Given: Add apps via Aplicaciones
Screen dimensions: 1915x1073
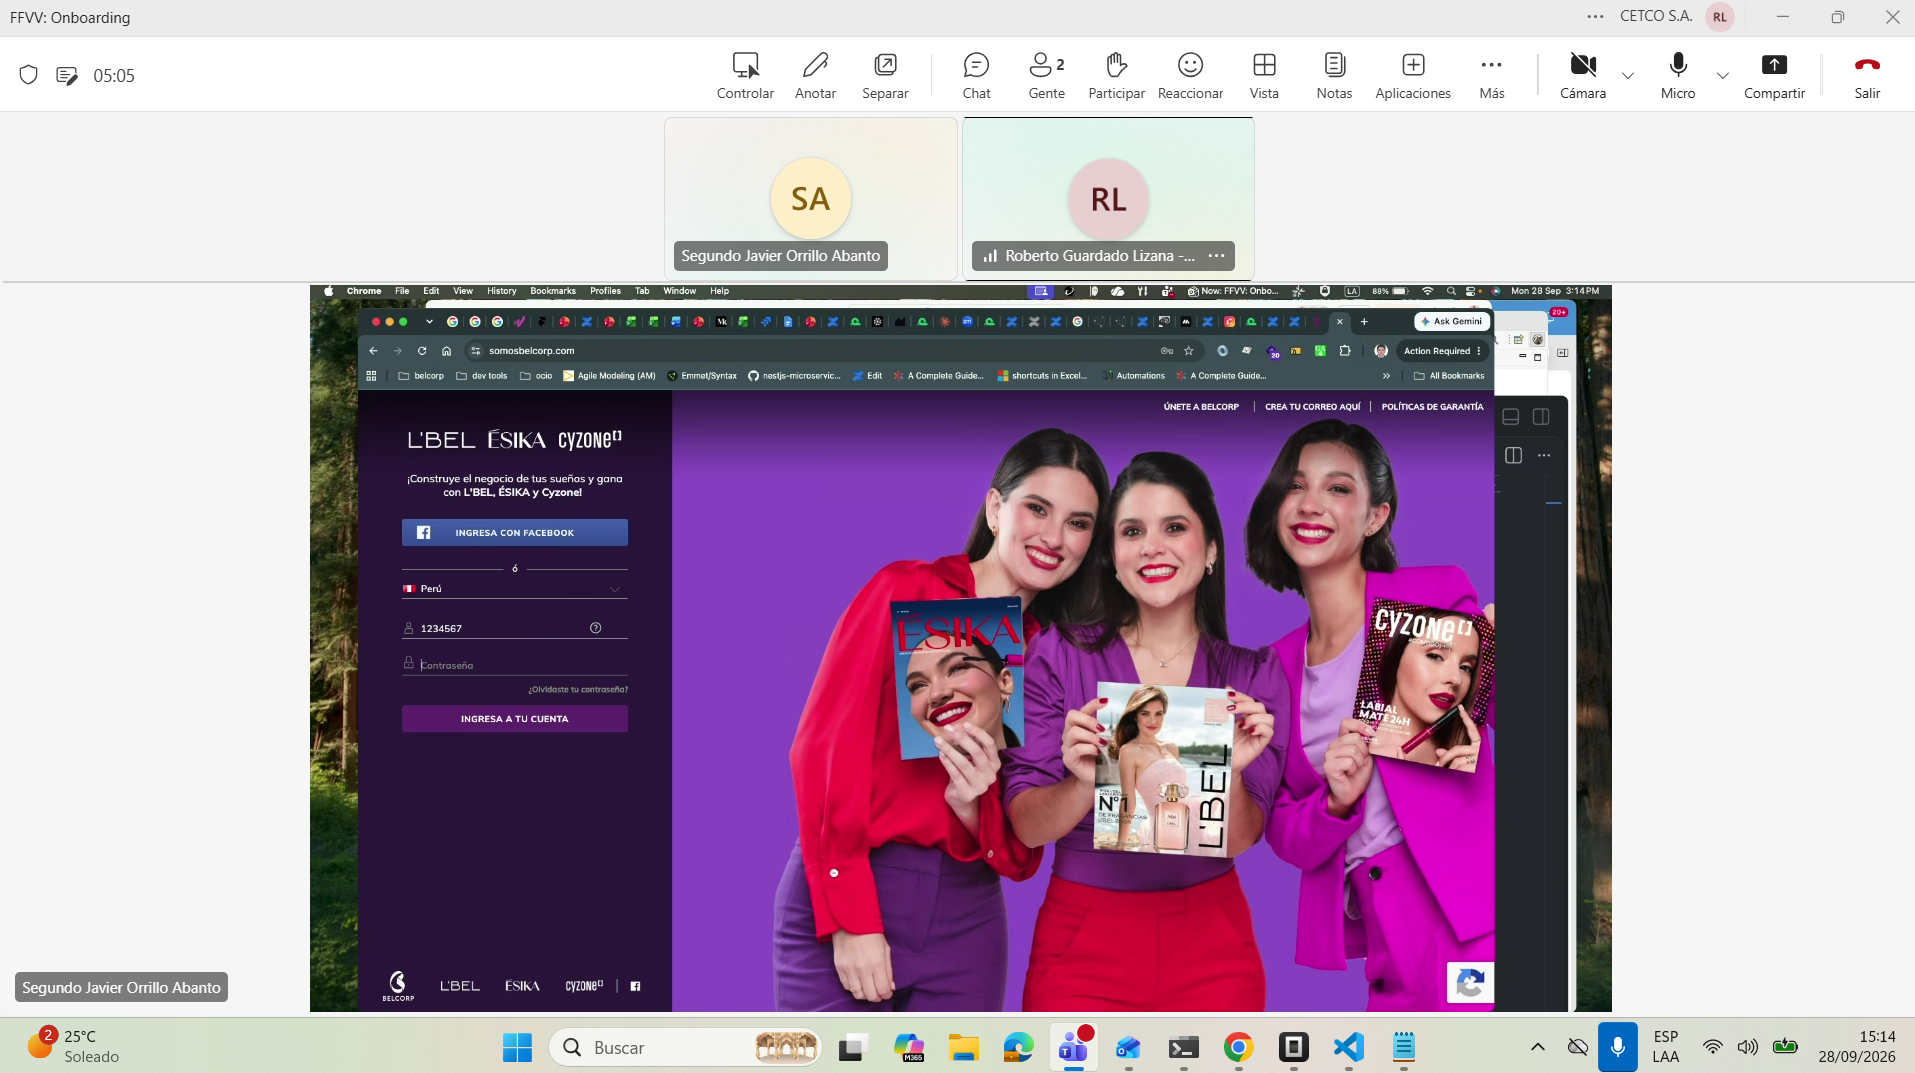Looking at the screenshot, I should (1413, 76).
